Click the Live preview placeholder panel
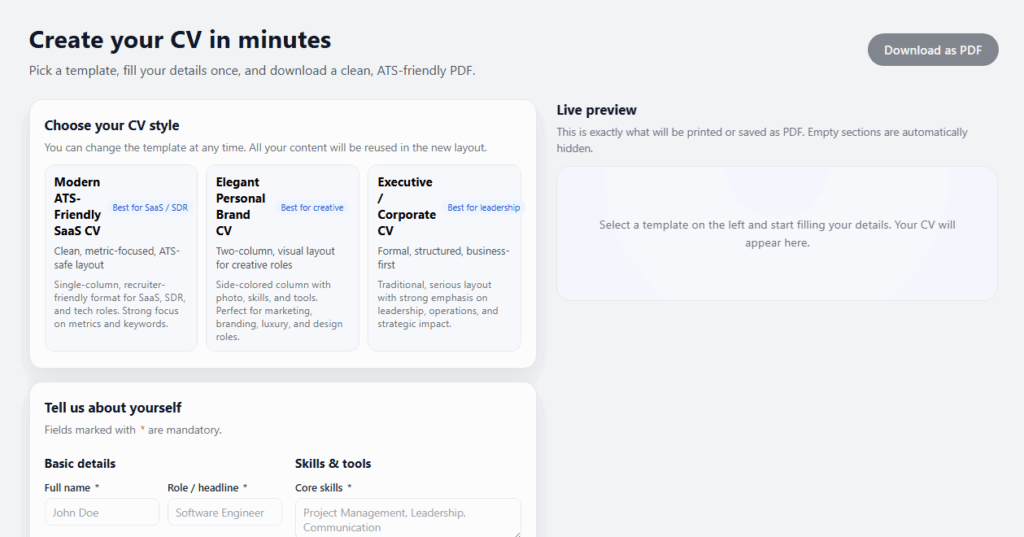1024x537 pixels. (x=776, y=233)
